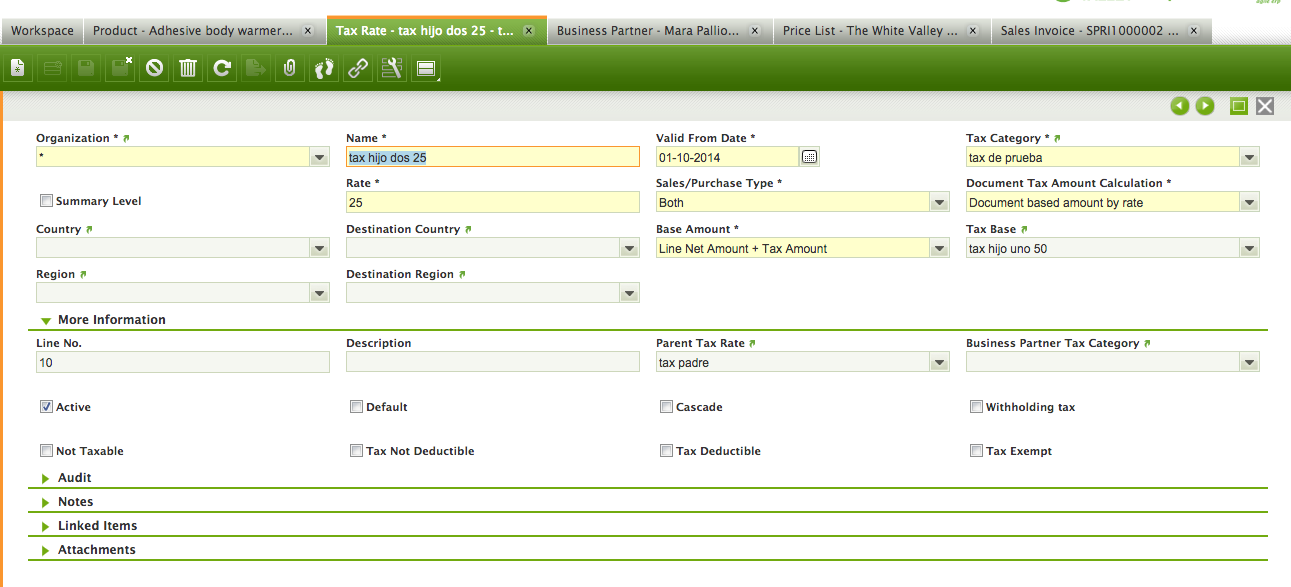Viewport: 1291px width, 587px height.
Task: Tick the Withholding tax checkbox
Action: pyautogui.click(x=976, y=407)
